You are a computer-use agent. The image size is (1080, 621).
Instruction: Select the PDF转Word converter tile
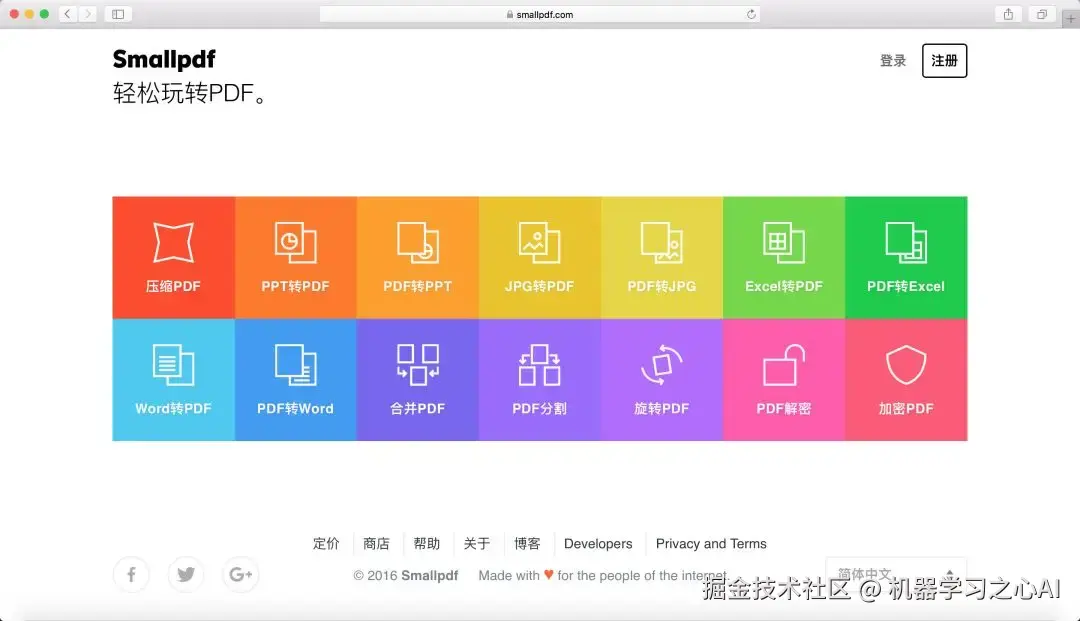coord(295,379)
